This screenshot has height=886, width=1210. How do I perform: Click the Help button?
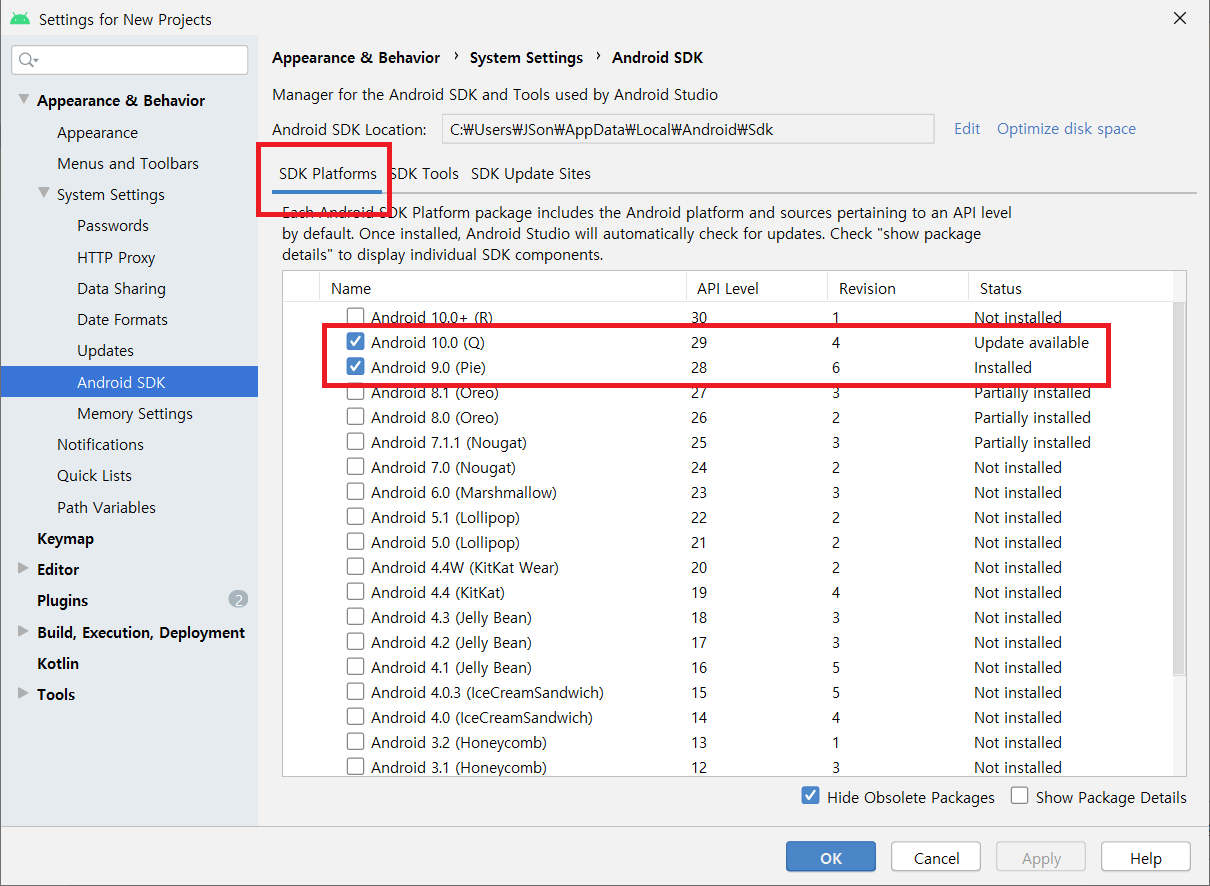1146,857
